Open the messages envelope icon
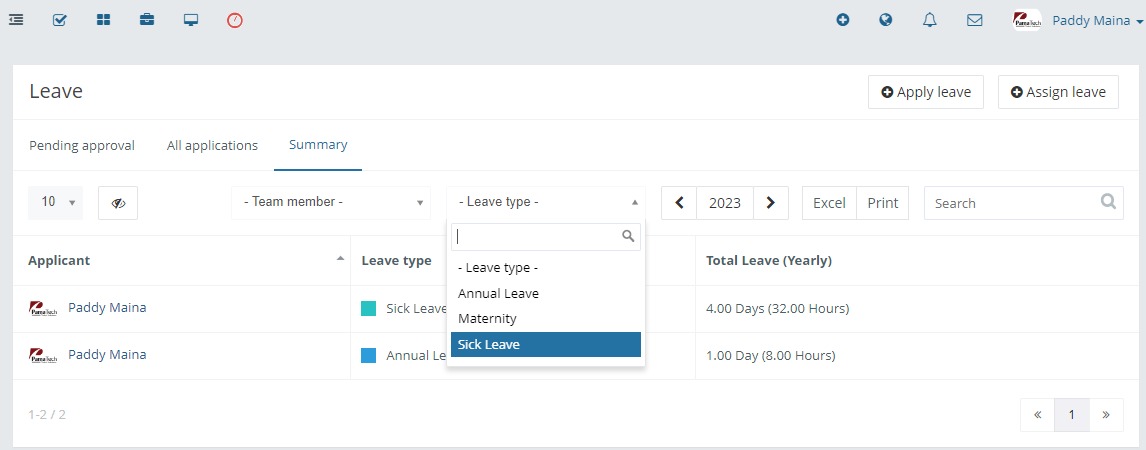 point(974,20)
